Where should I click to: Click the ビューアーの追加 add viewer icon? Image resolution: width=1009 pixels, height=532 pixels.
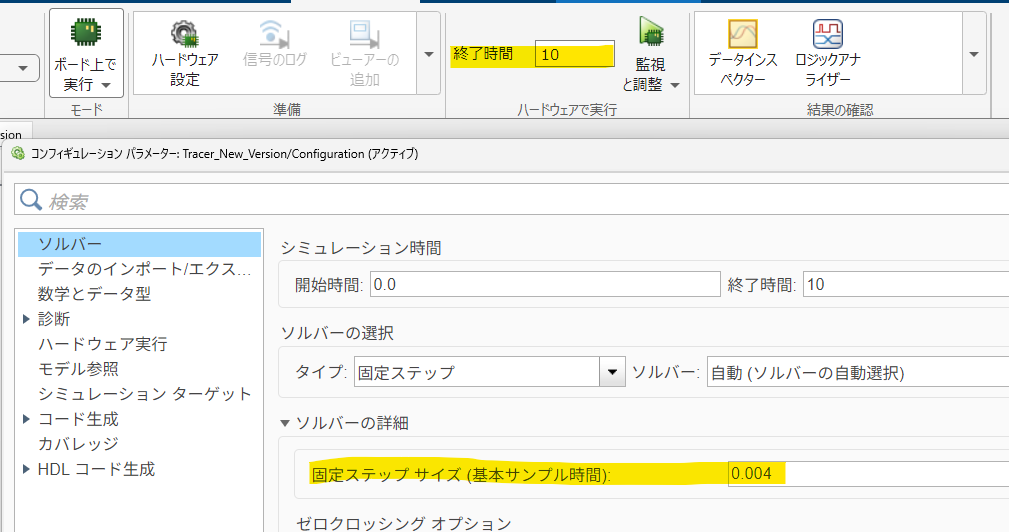pos(364,54)
